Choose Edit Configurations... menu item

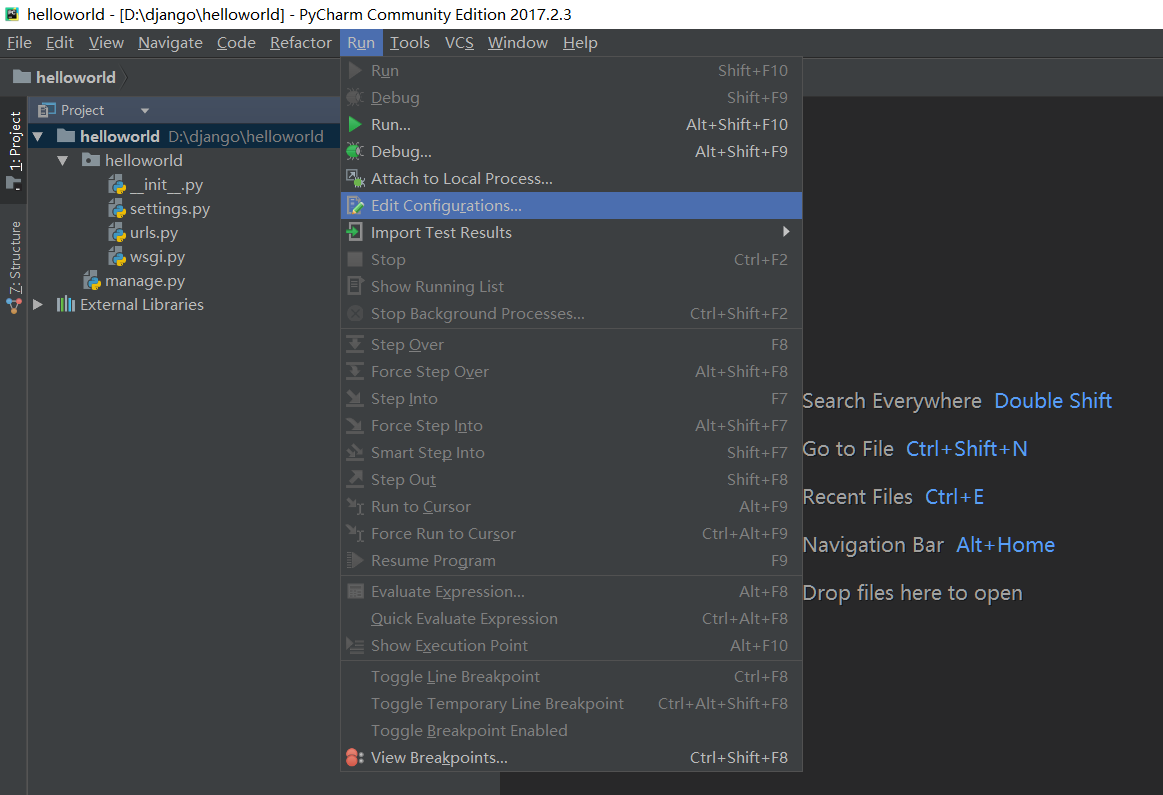[571, 205]
